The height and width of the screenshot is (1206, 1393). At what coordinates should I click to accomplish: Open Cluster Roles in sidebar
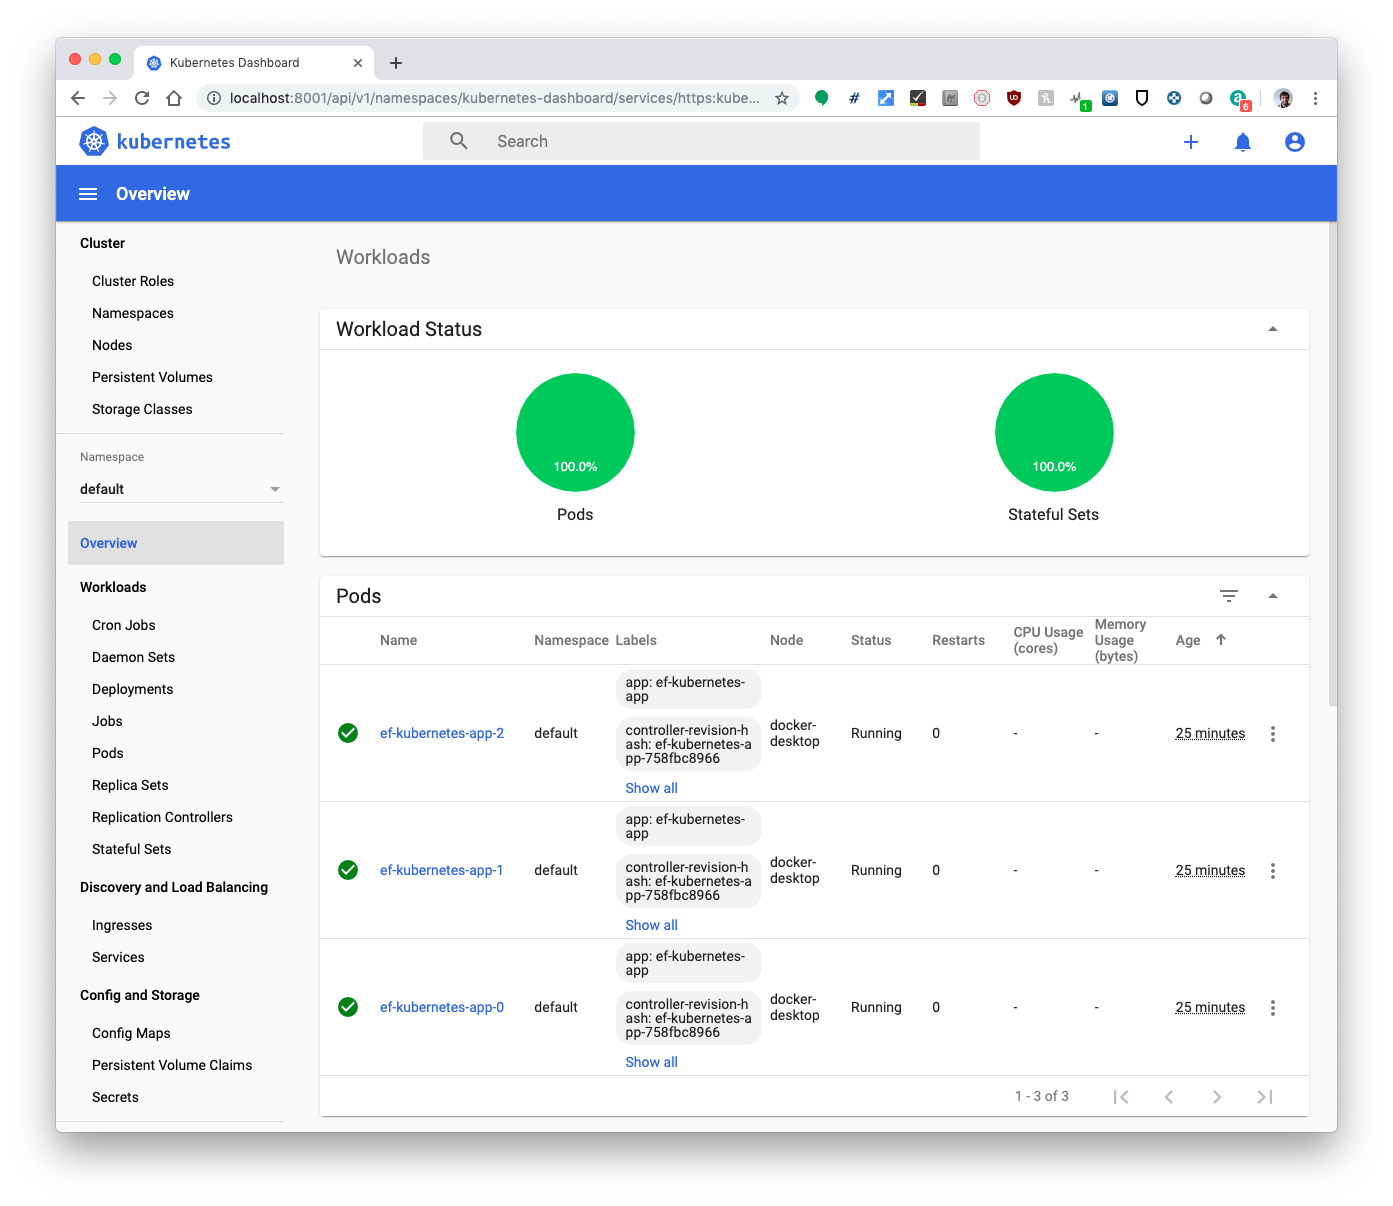coord(133,281)
